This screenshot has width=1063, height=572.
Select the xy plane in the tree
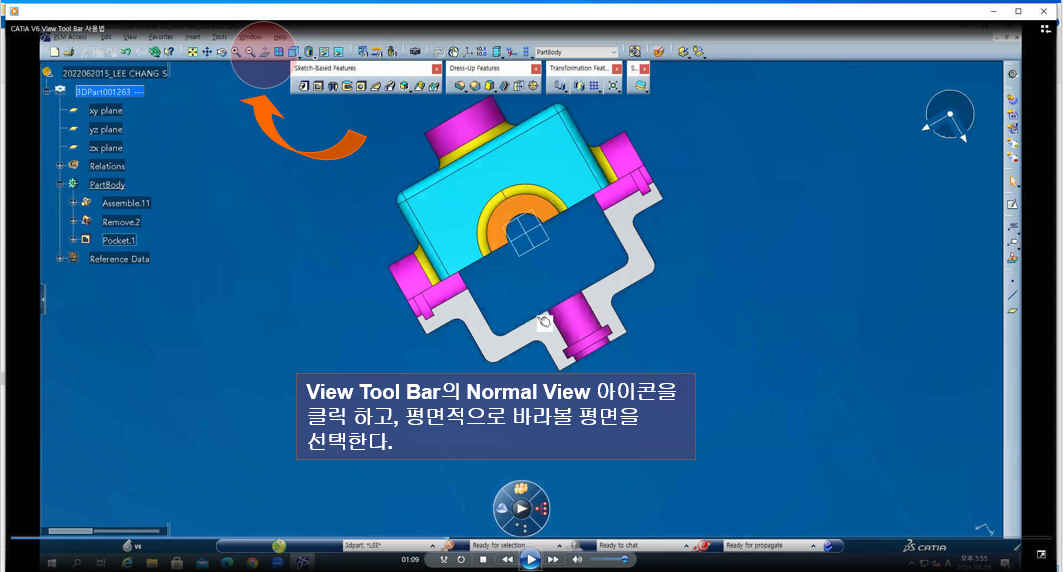pos(106,110)
